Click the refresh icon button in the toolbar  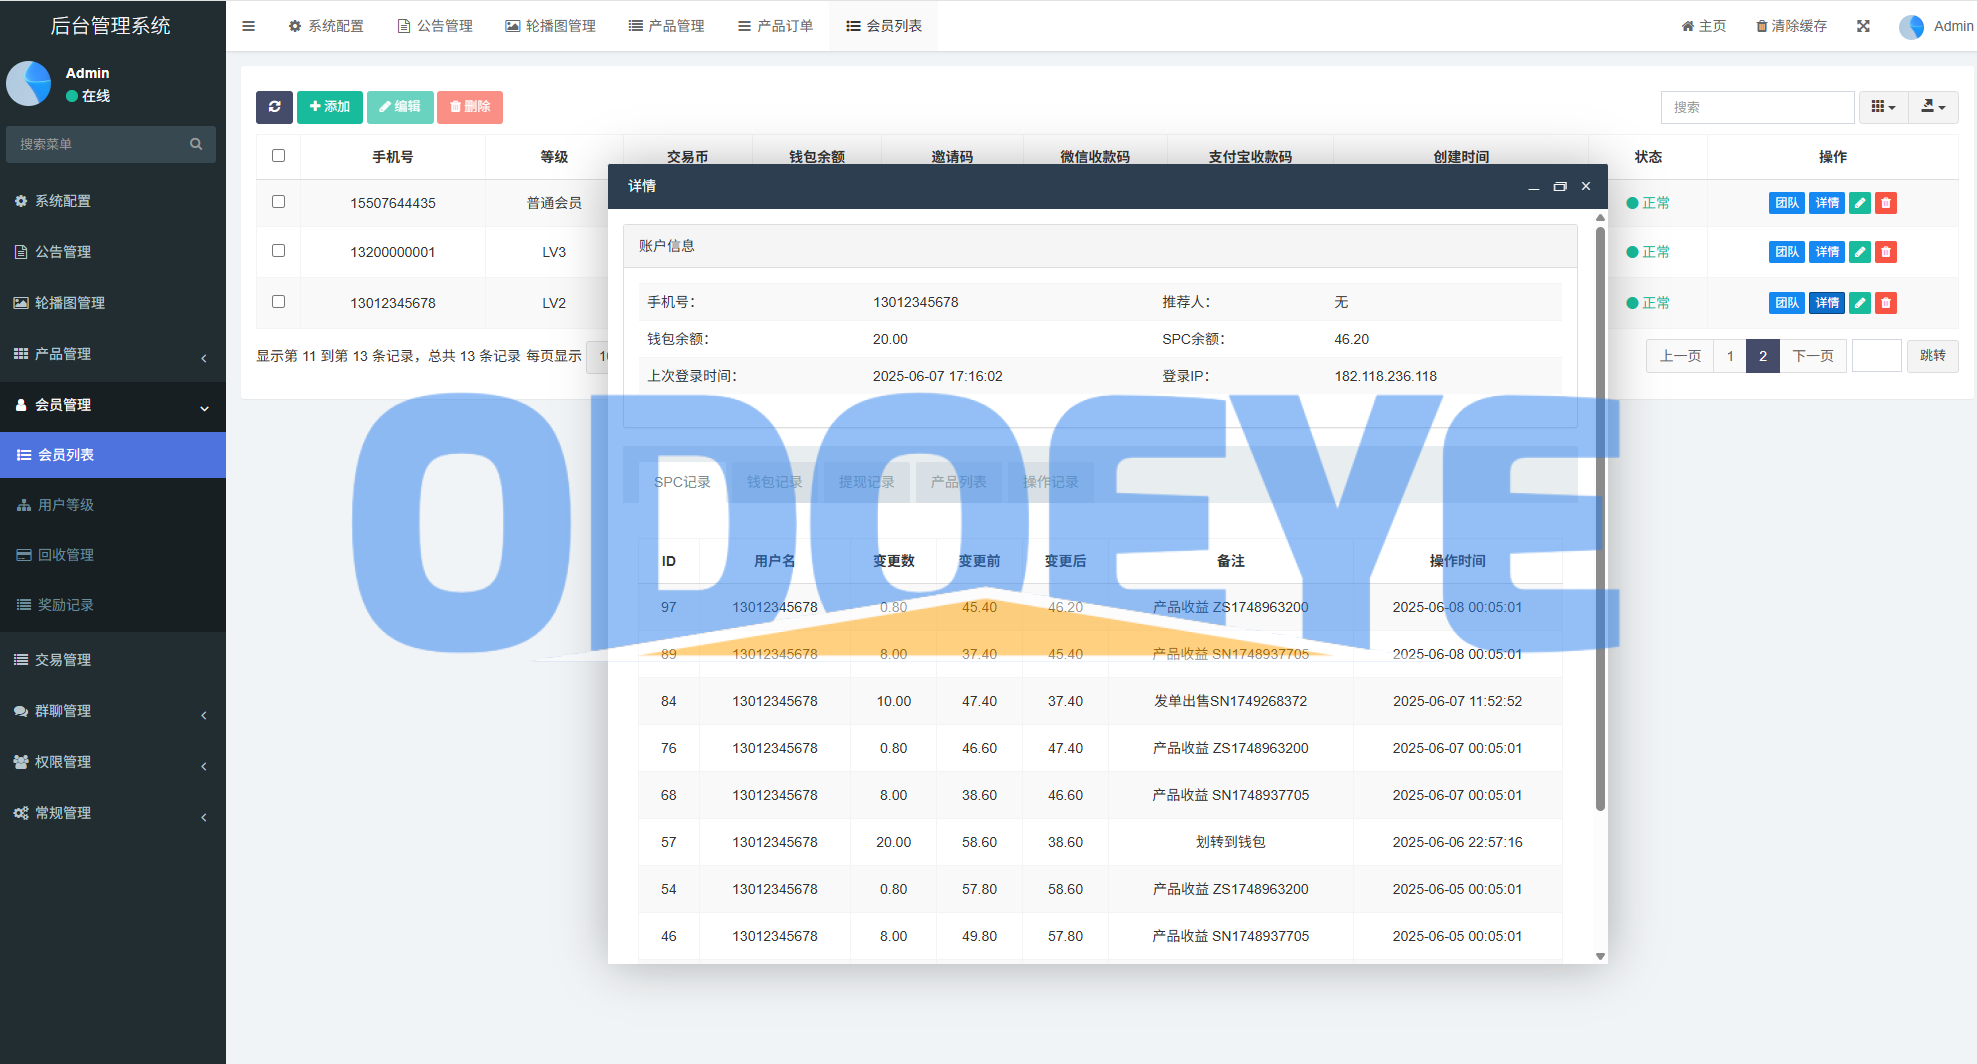[274, 107]
